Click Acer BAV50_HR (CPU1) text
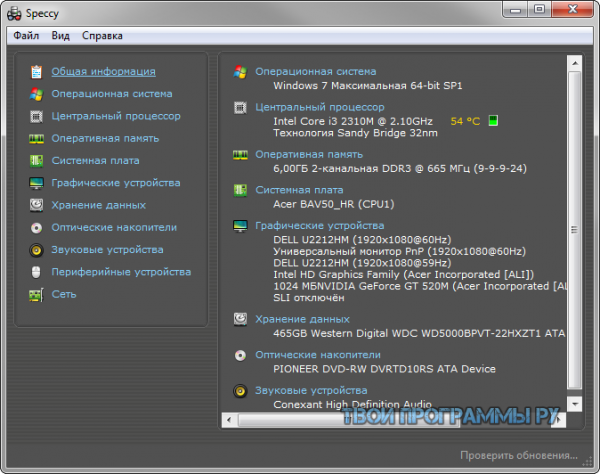This screenshot has height=474, width=600. [x=334, y=204]
